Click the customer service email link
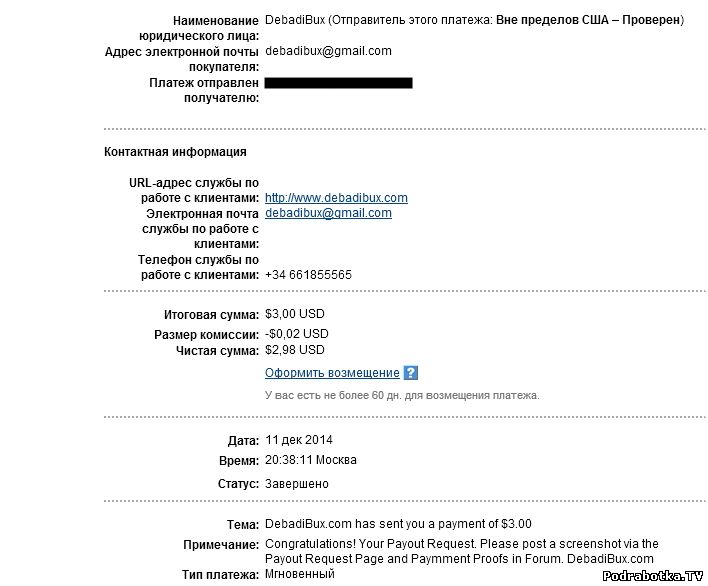708x586 pixels. point(328,213)
